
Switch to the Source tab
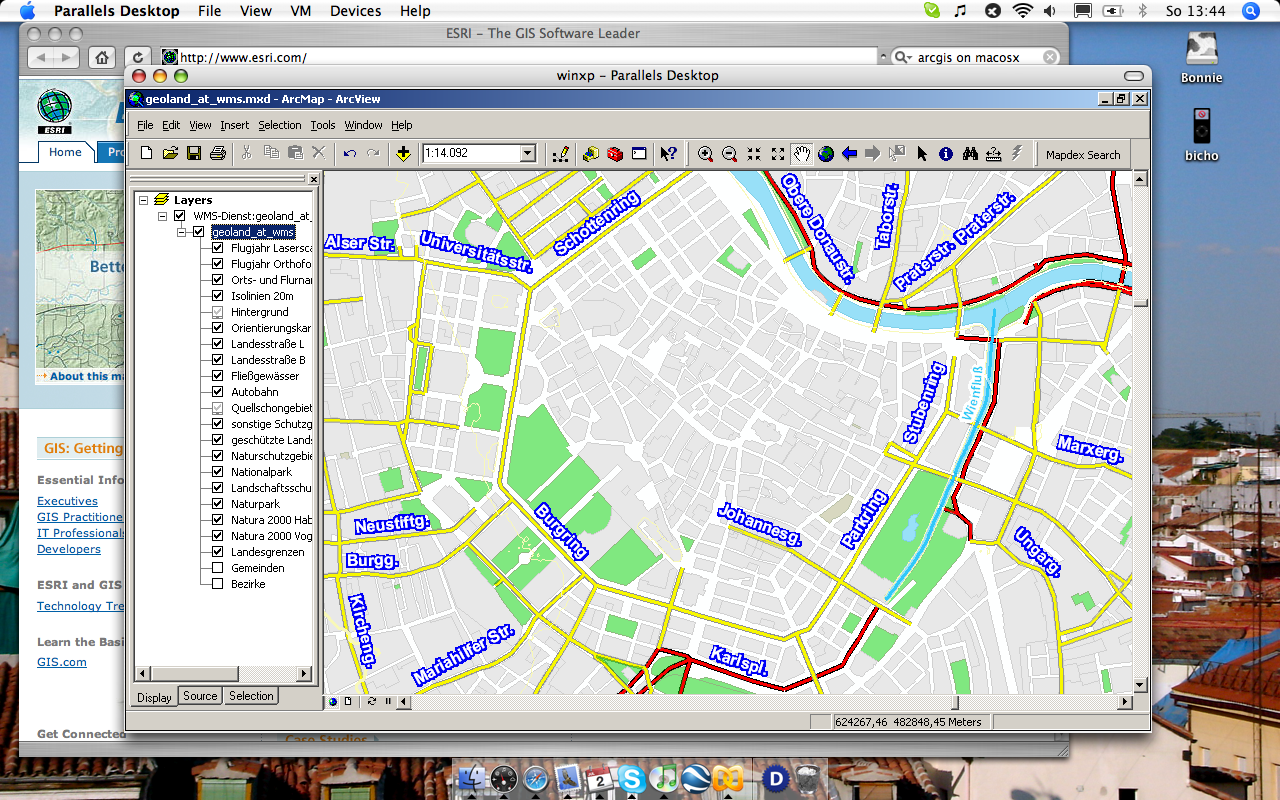(200, 696)
